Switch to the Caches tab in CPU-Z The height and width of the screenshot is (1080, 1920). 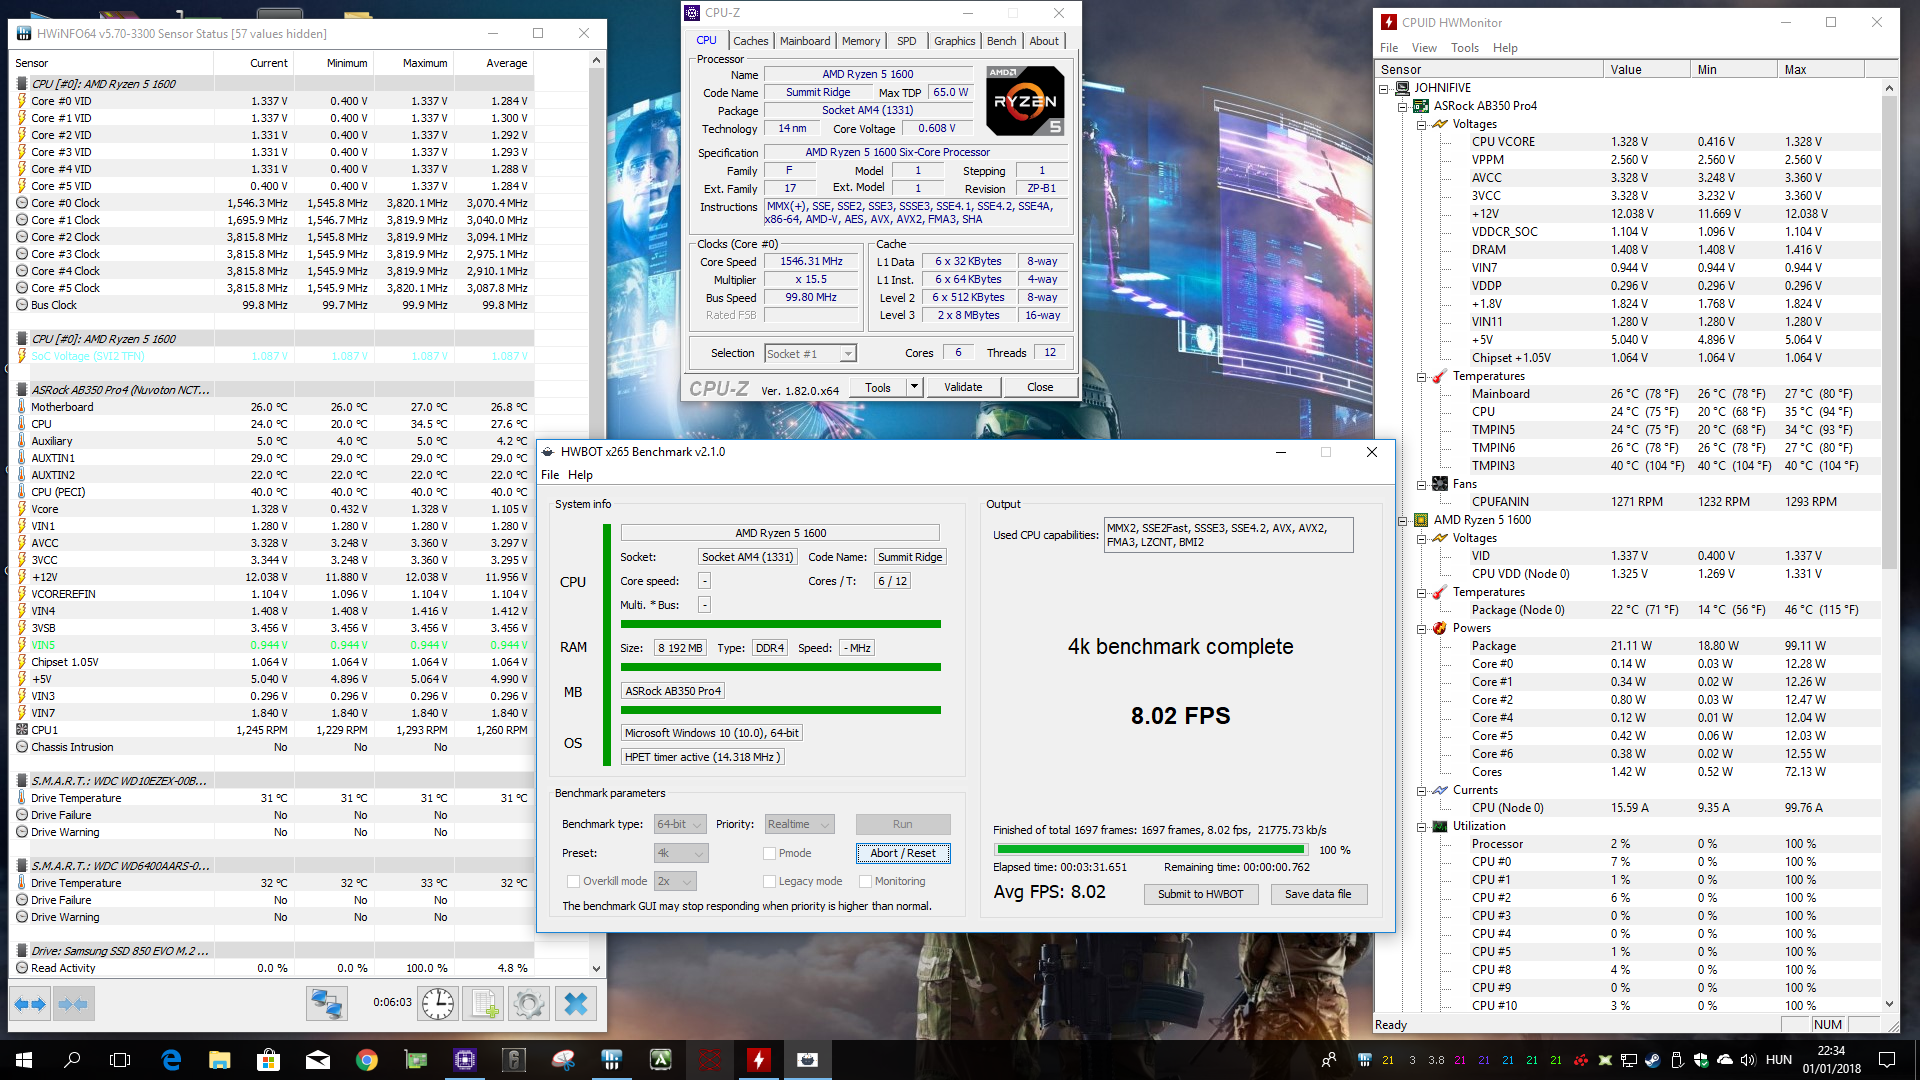pos(750,41)
